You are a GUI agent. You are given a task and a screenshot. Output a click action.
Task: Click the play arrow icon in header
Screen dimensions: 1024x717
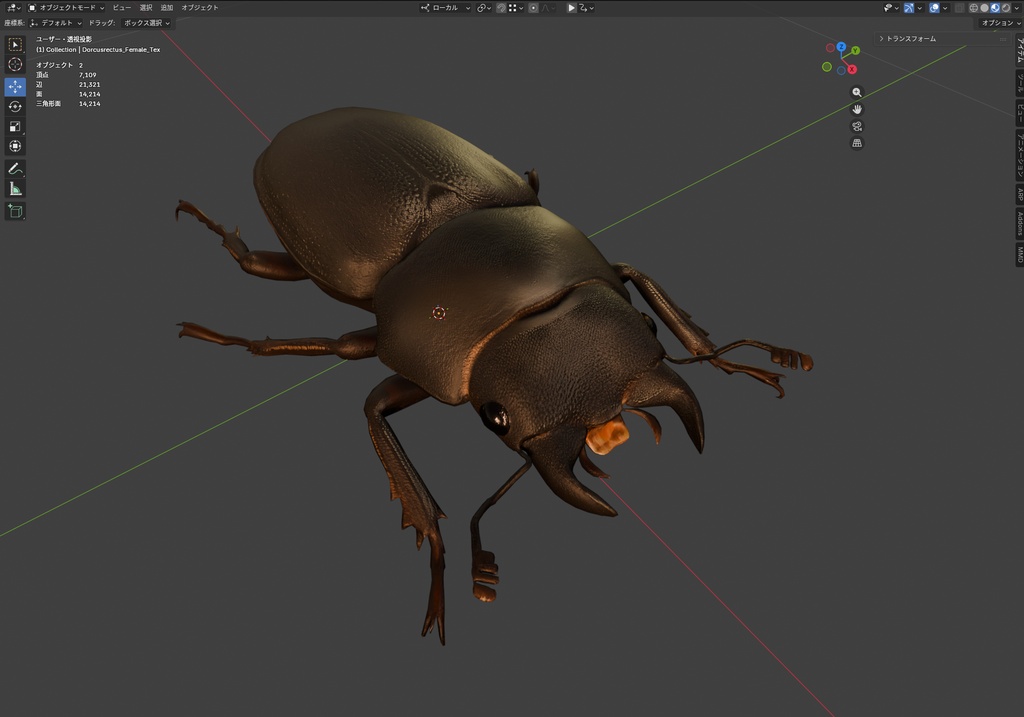[x=571, y=8]
